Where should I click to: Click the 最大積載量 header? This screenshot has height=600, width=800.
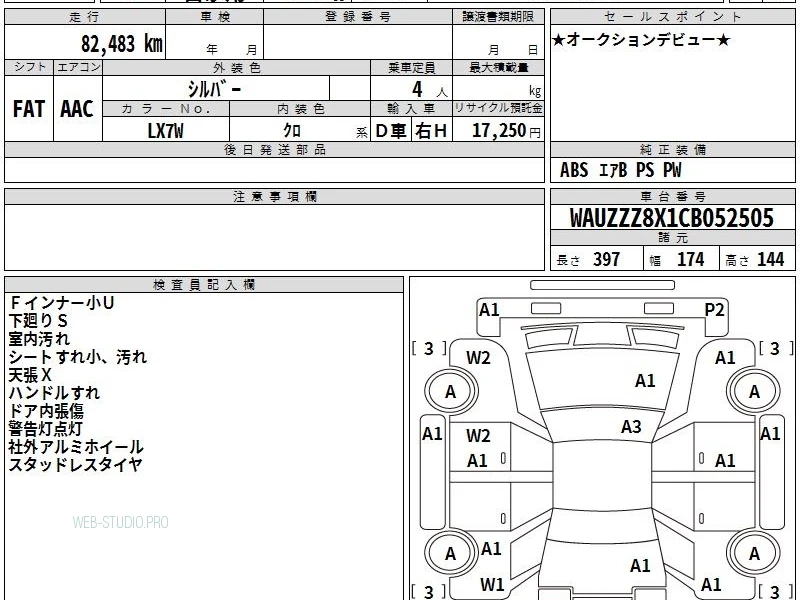click(x=498, y=67)
